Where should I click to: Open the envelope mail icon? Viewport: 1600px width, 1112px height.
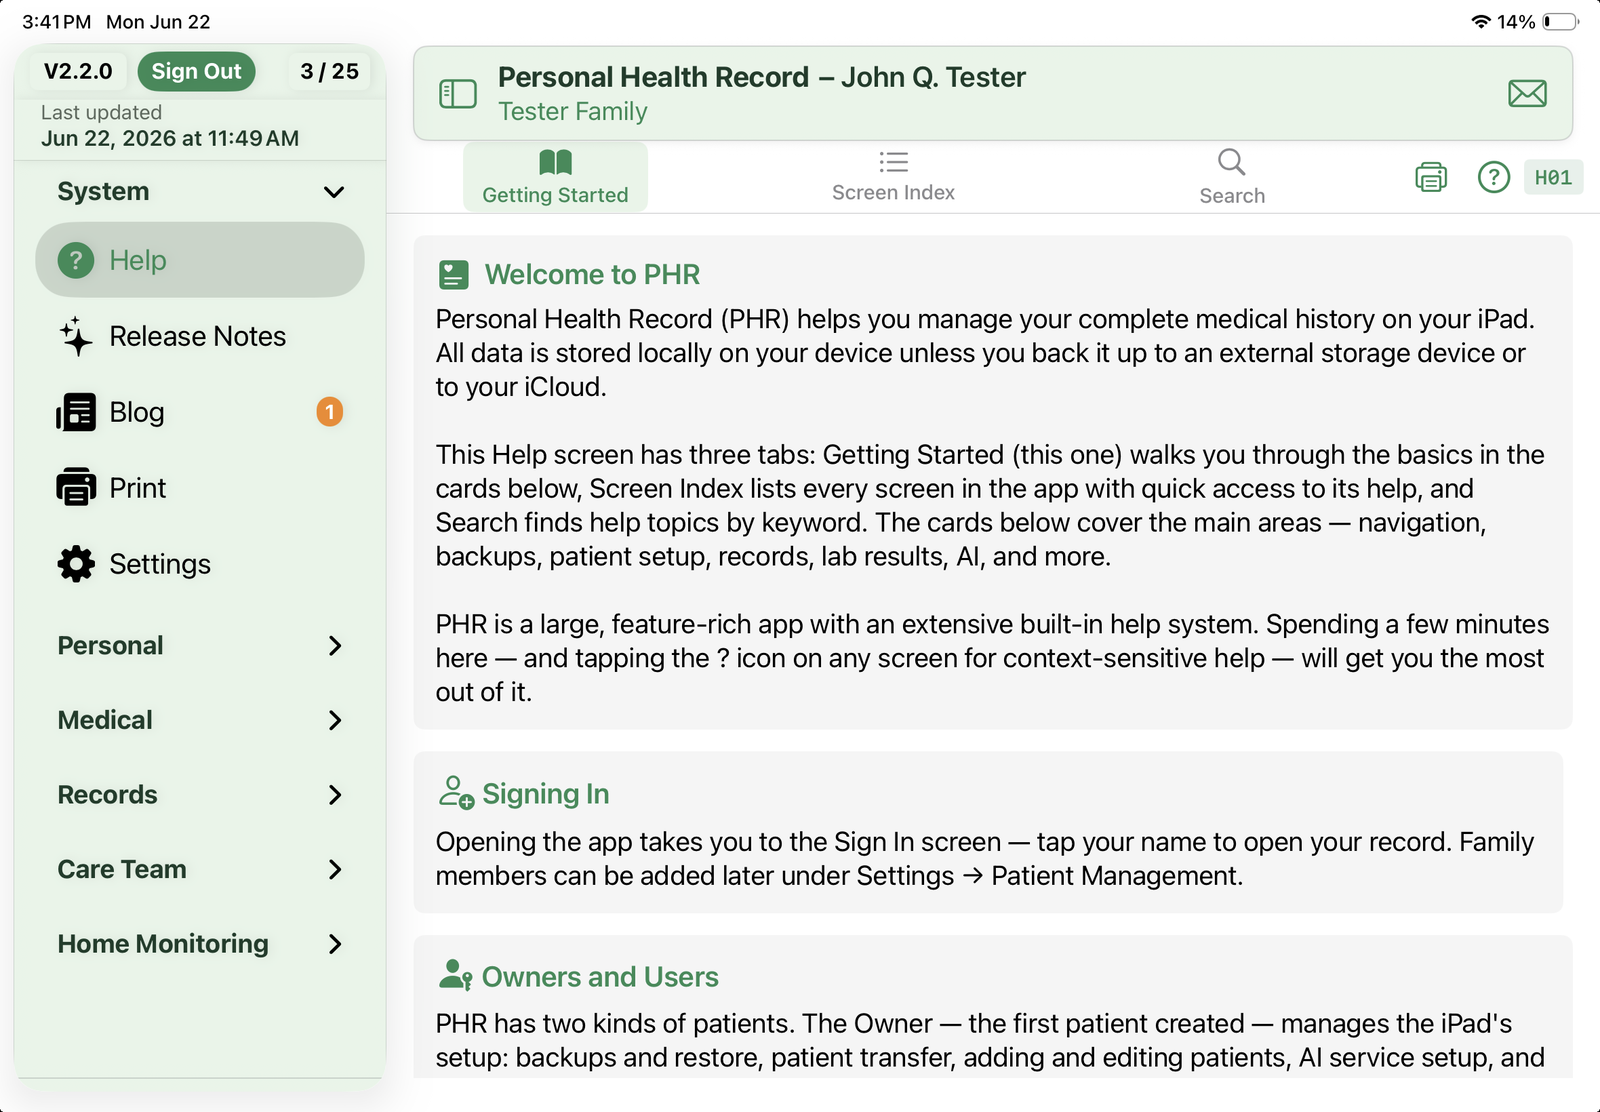(1527, 94)
